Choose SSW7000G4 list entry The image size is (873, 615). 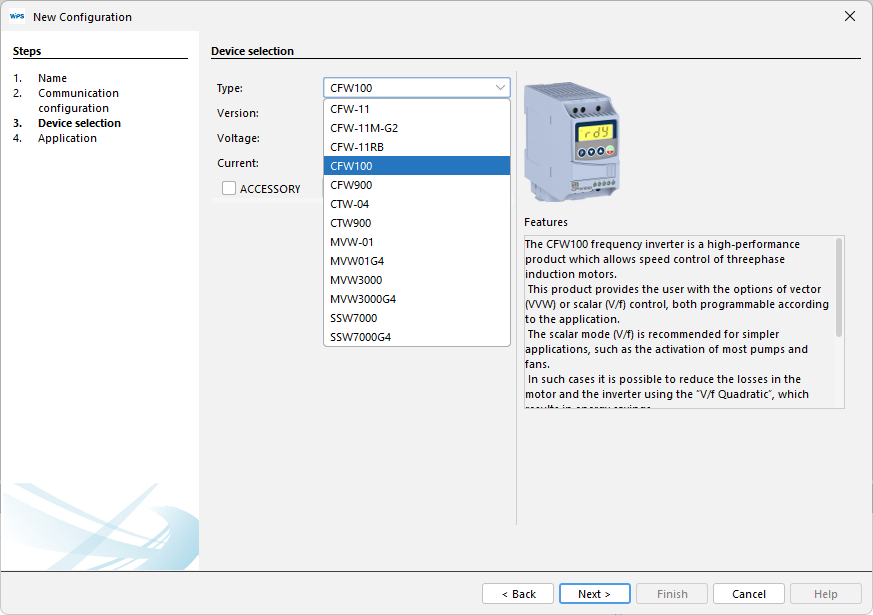click(x=416, y=337)
